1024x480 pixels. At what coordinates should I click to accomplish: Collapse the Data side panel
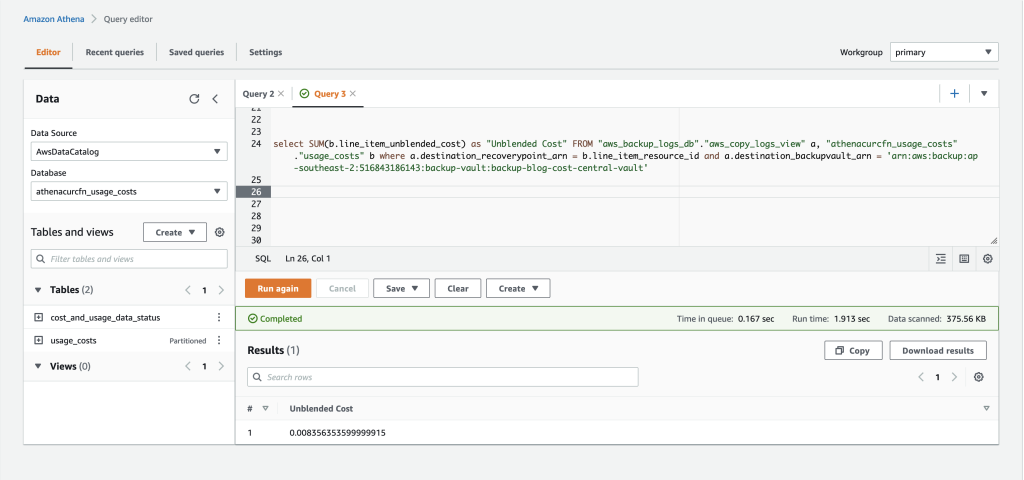[215, 99]
